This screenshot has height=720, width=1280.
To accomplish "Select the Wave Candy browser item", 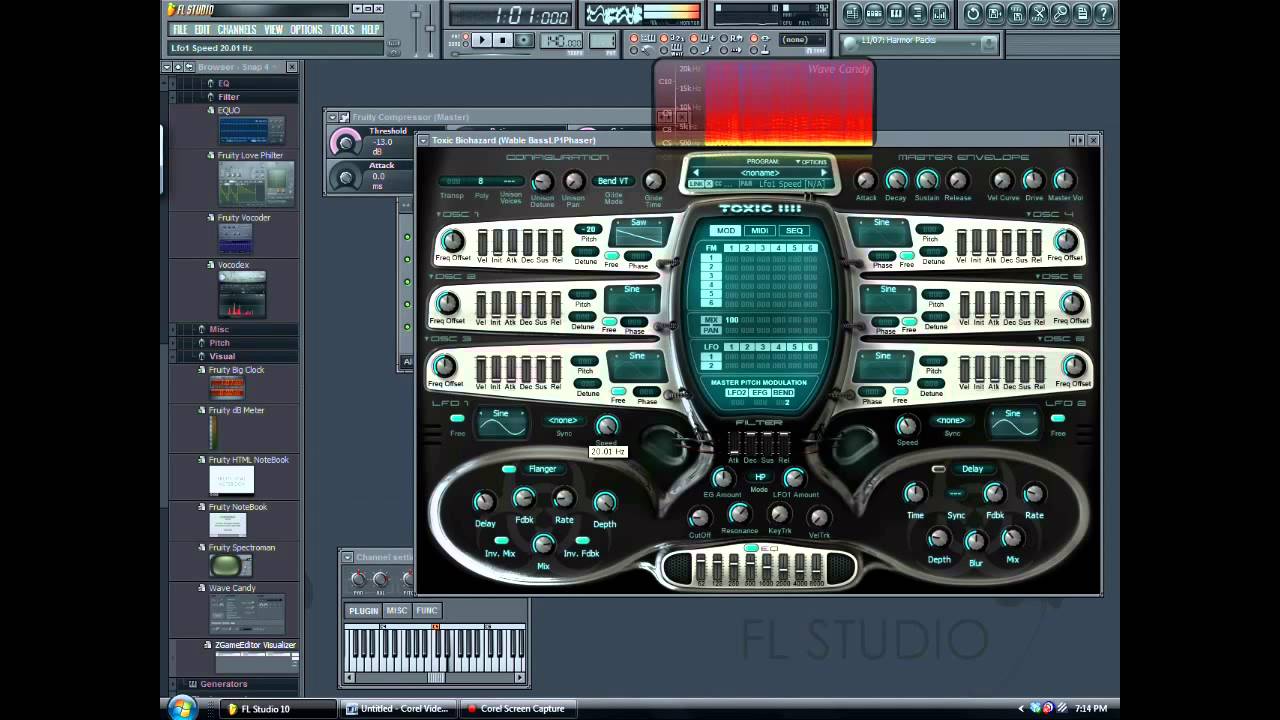I will tap(232, 588).
